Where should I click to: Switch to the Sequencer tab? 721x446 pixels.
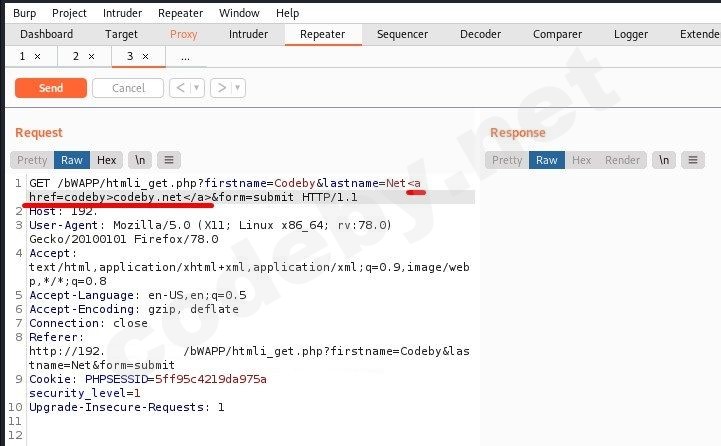402,34
